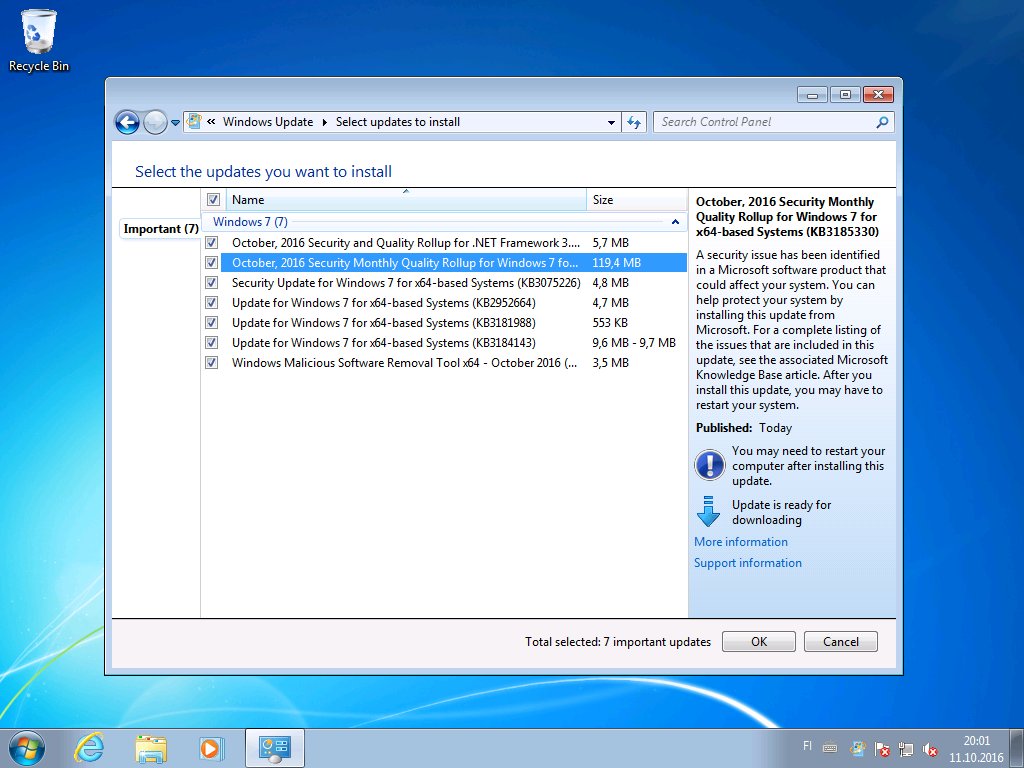Image resolution: width=1024 pixels, height=768 pixels.
Task: Open the Action Center flag in the tray
Action: [x=883, y=748]
